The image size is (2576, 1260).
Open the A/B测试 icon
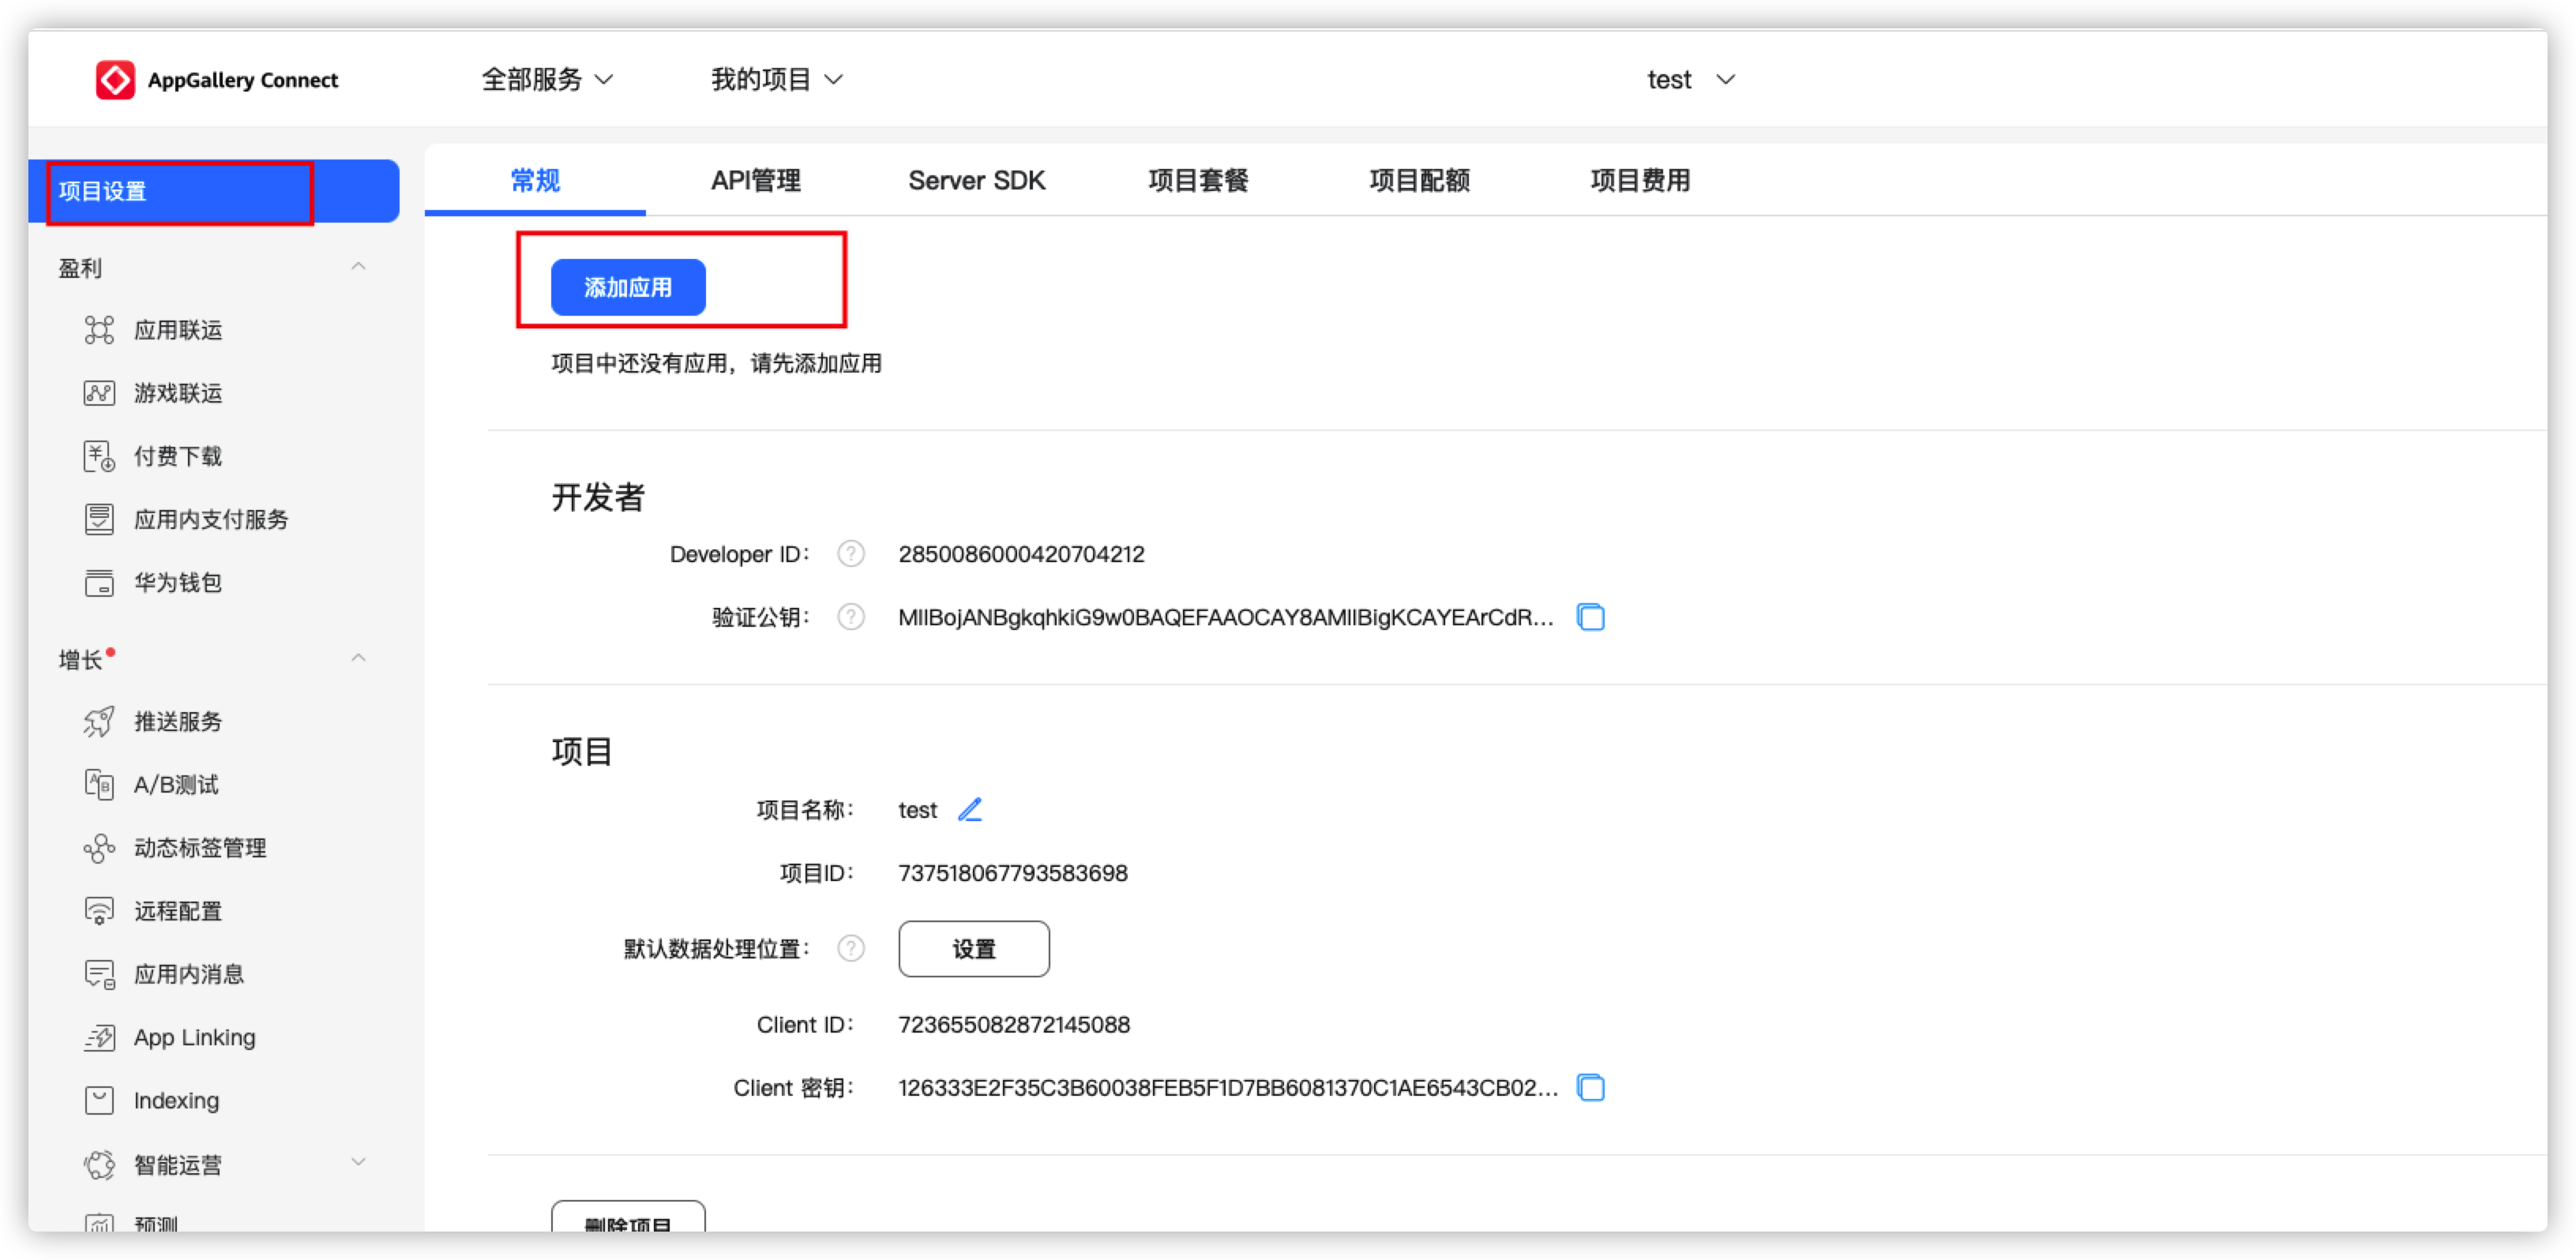(99, 784)
